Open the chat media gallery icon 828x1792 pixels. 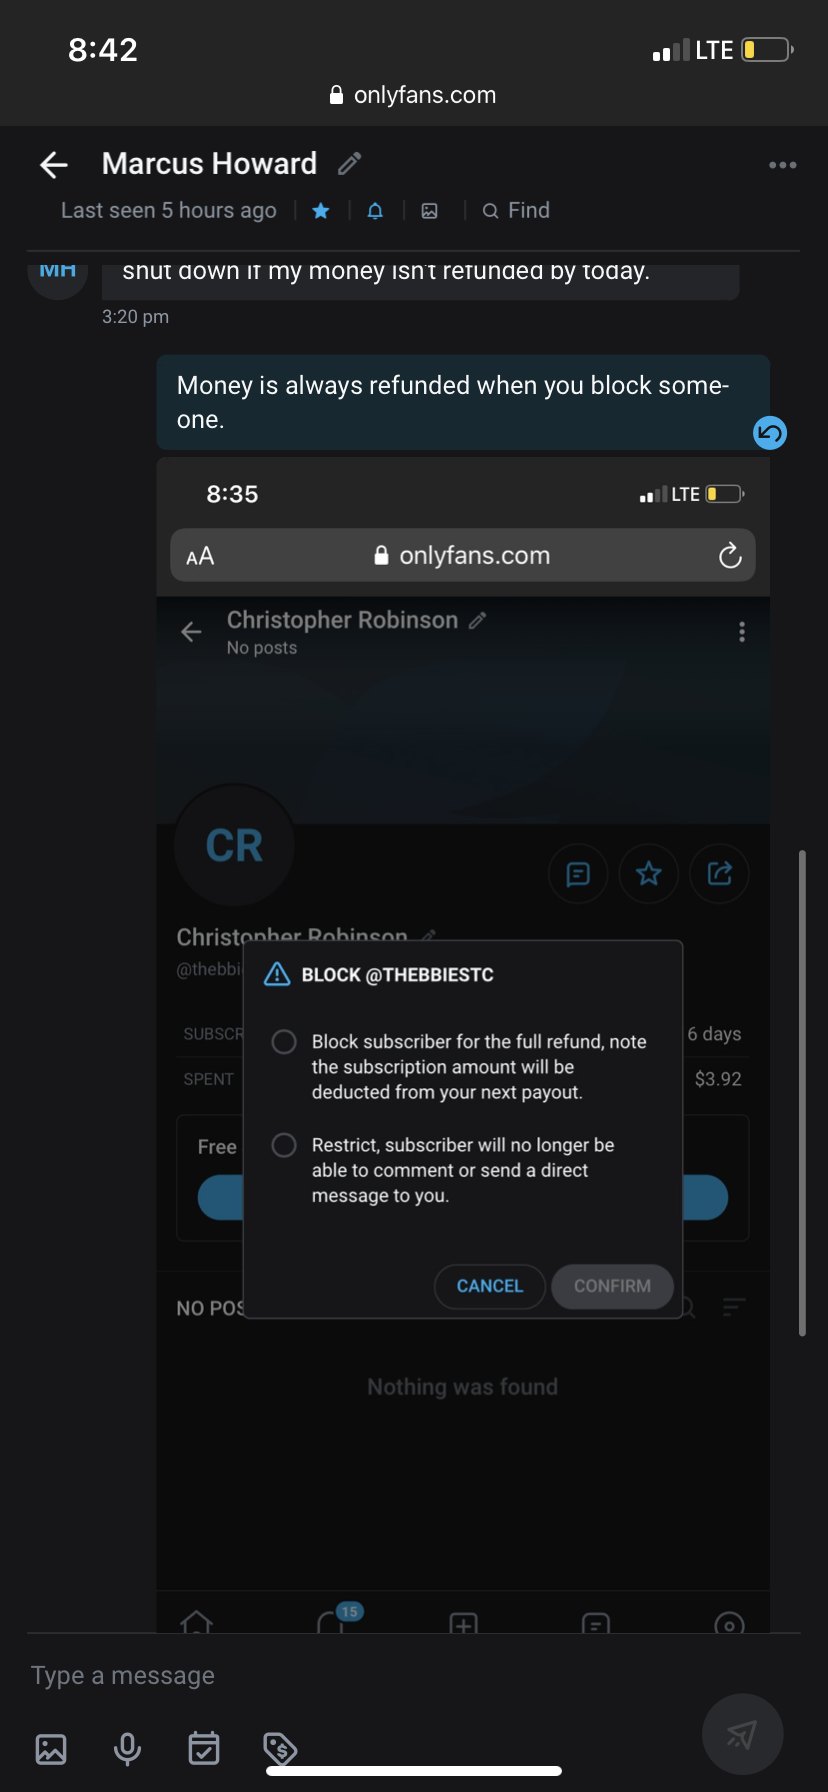[x=429, y=211]
